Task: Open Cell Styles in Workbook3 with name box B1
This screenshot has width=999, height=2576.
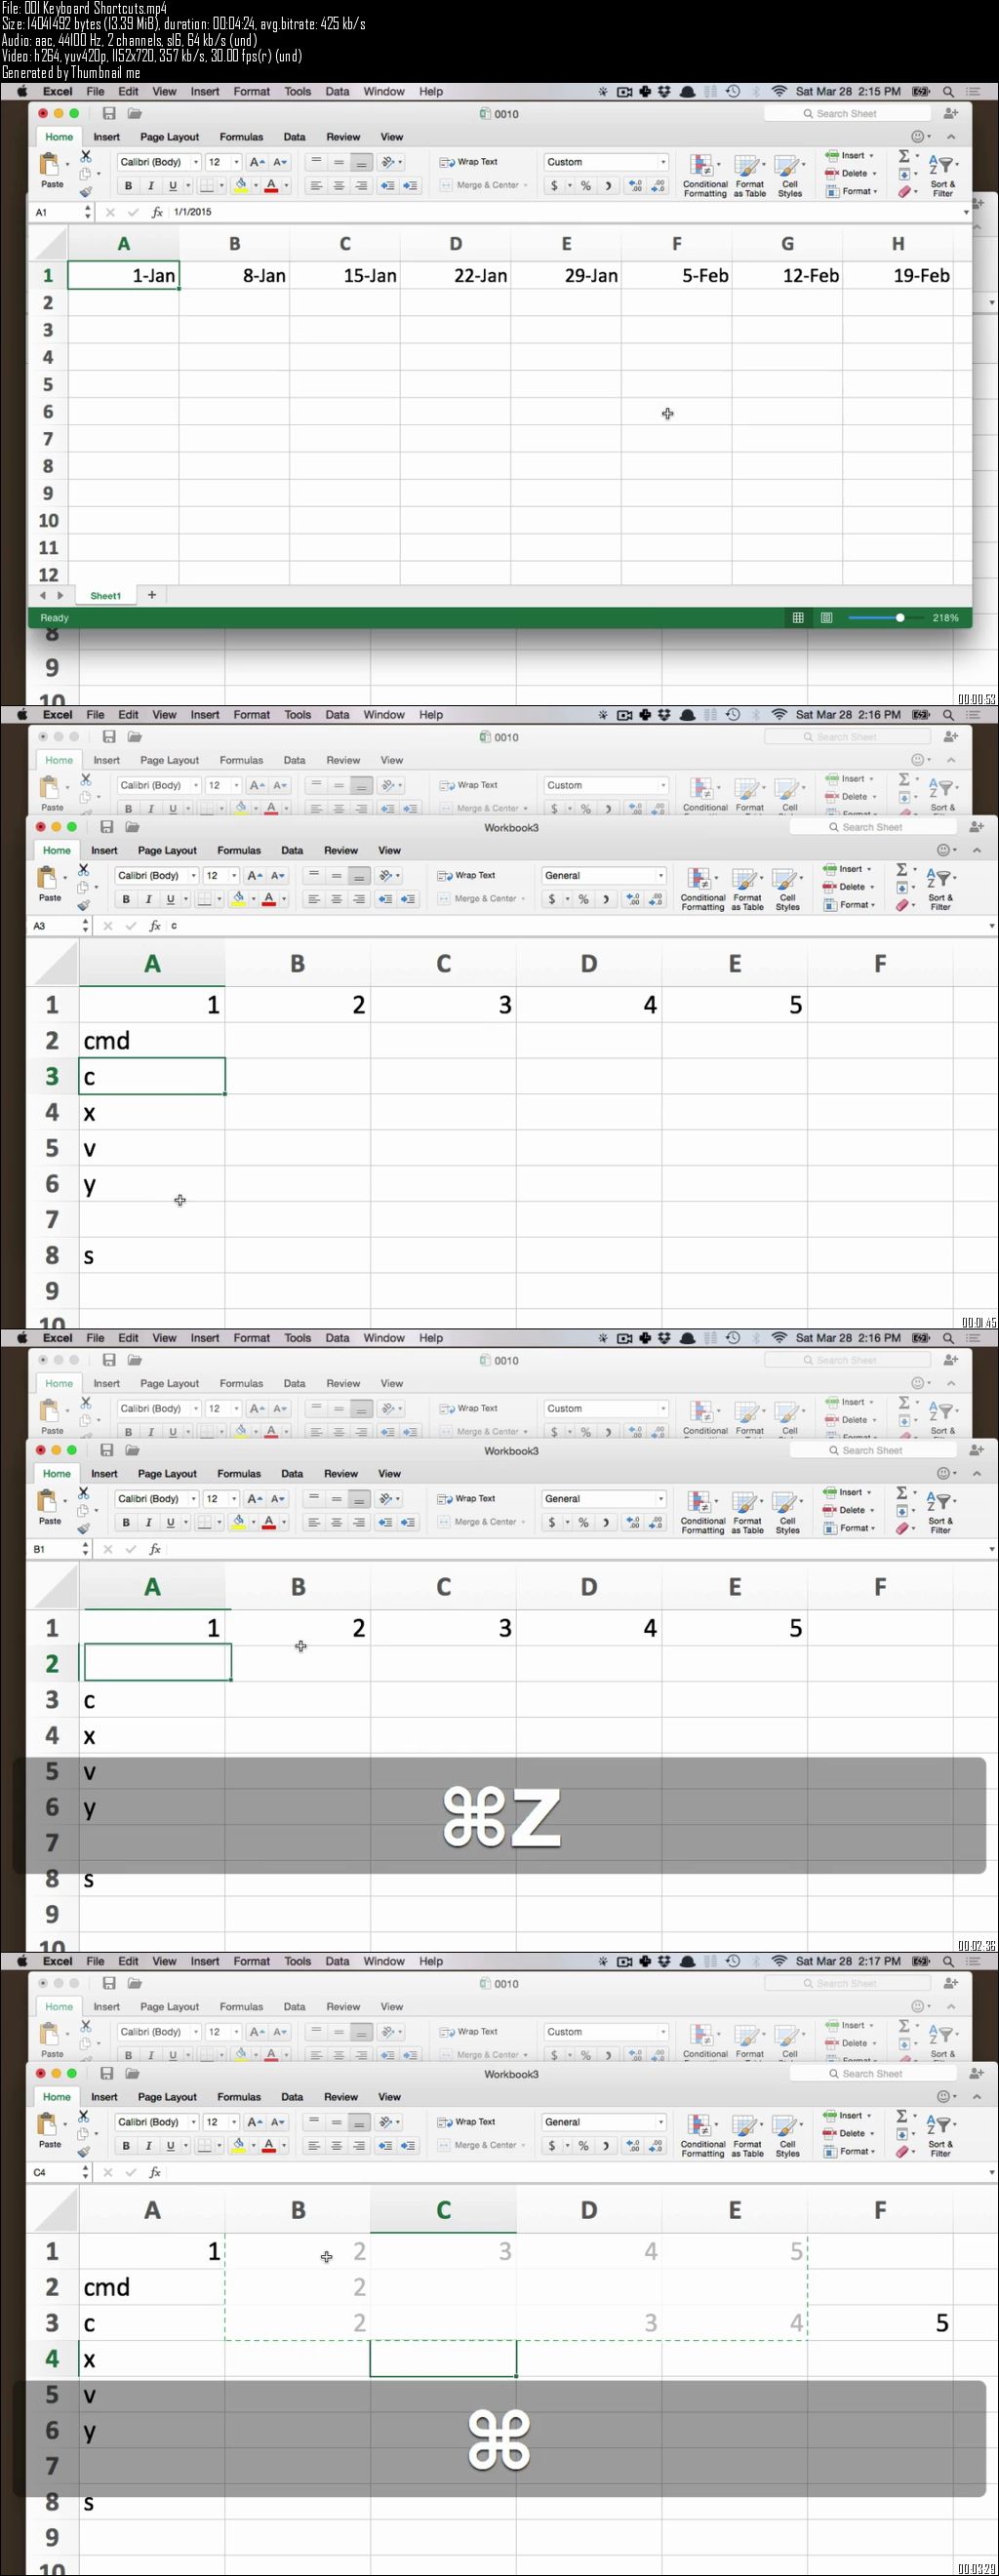Action: click(x=787, y=1511)
